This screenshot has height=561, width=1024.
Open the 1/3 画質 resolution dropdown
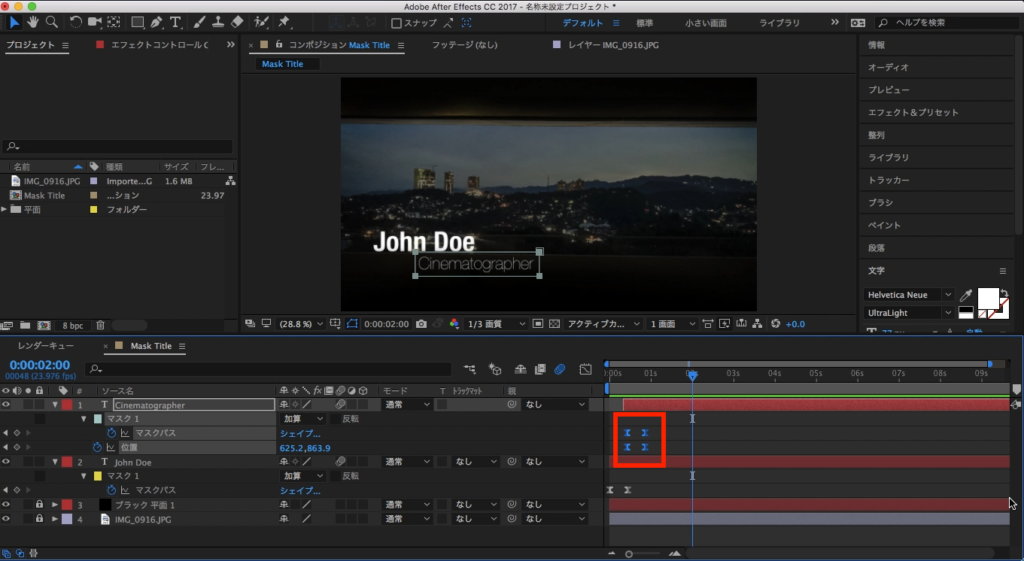497,324
